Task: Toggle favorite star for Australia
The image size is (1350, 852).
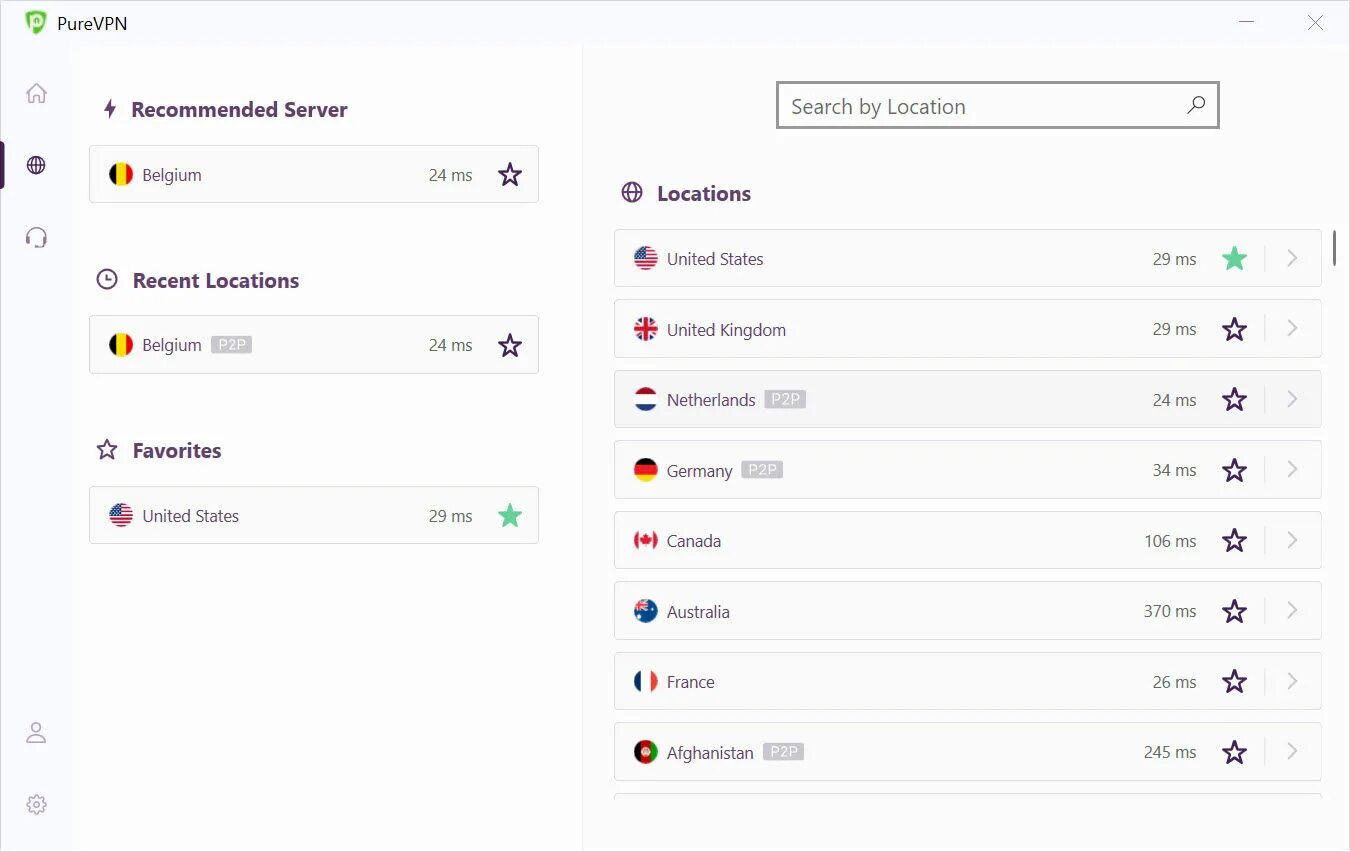Action: 1235,611
